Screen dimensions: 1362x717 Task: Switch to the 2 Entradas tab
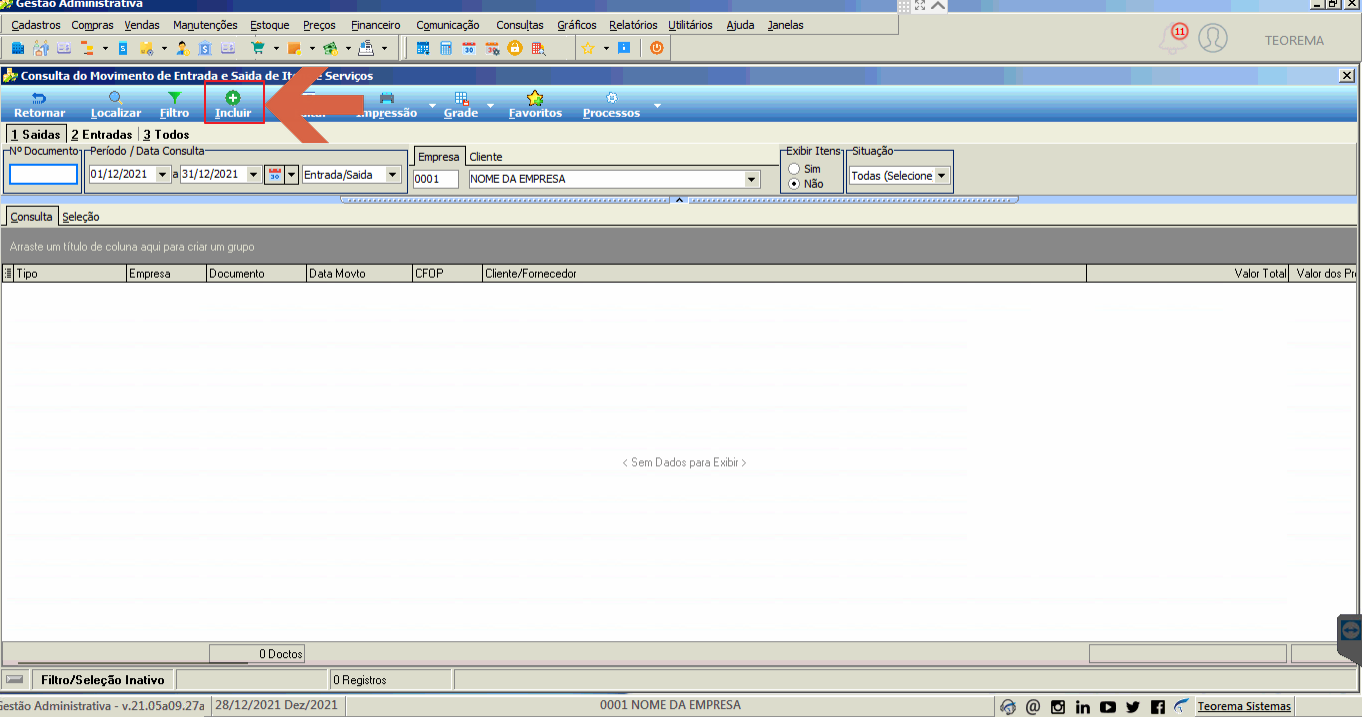tap(101, 134)
